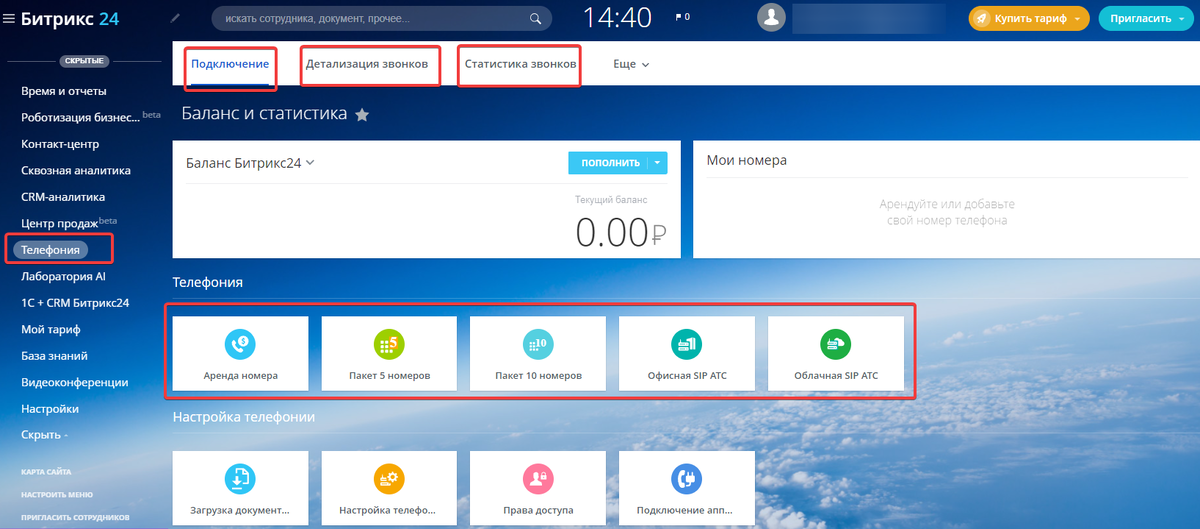Open Контакт-центр in sidebar
Viewport: 1200px width, 529px height.
[60, 144]
